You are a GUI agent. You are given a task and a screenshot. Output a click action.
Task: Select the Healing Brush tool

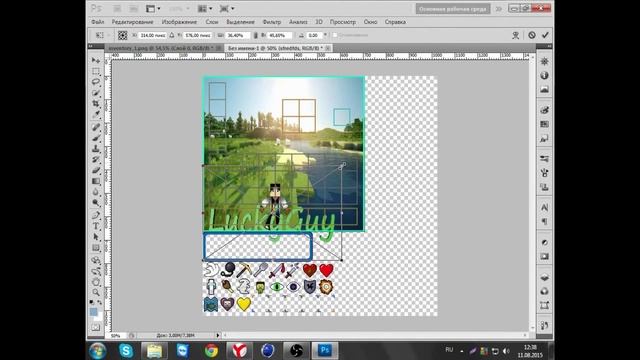tap(96, 127)
